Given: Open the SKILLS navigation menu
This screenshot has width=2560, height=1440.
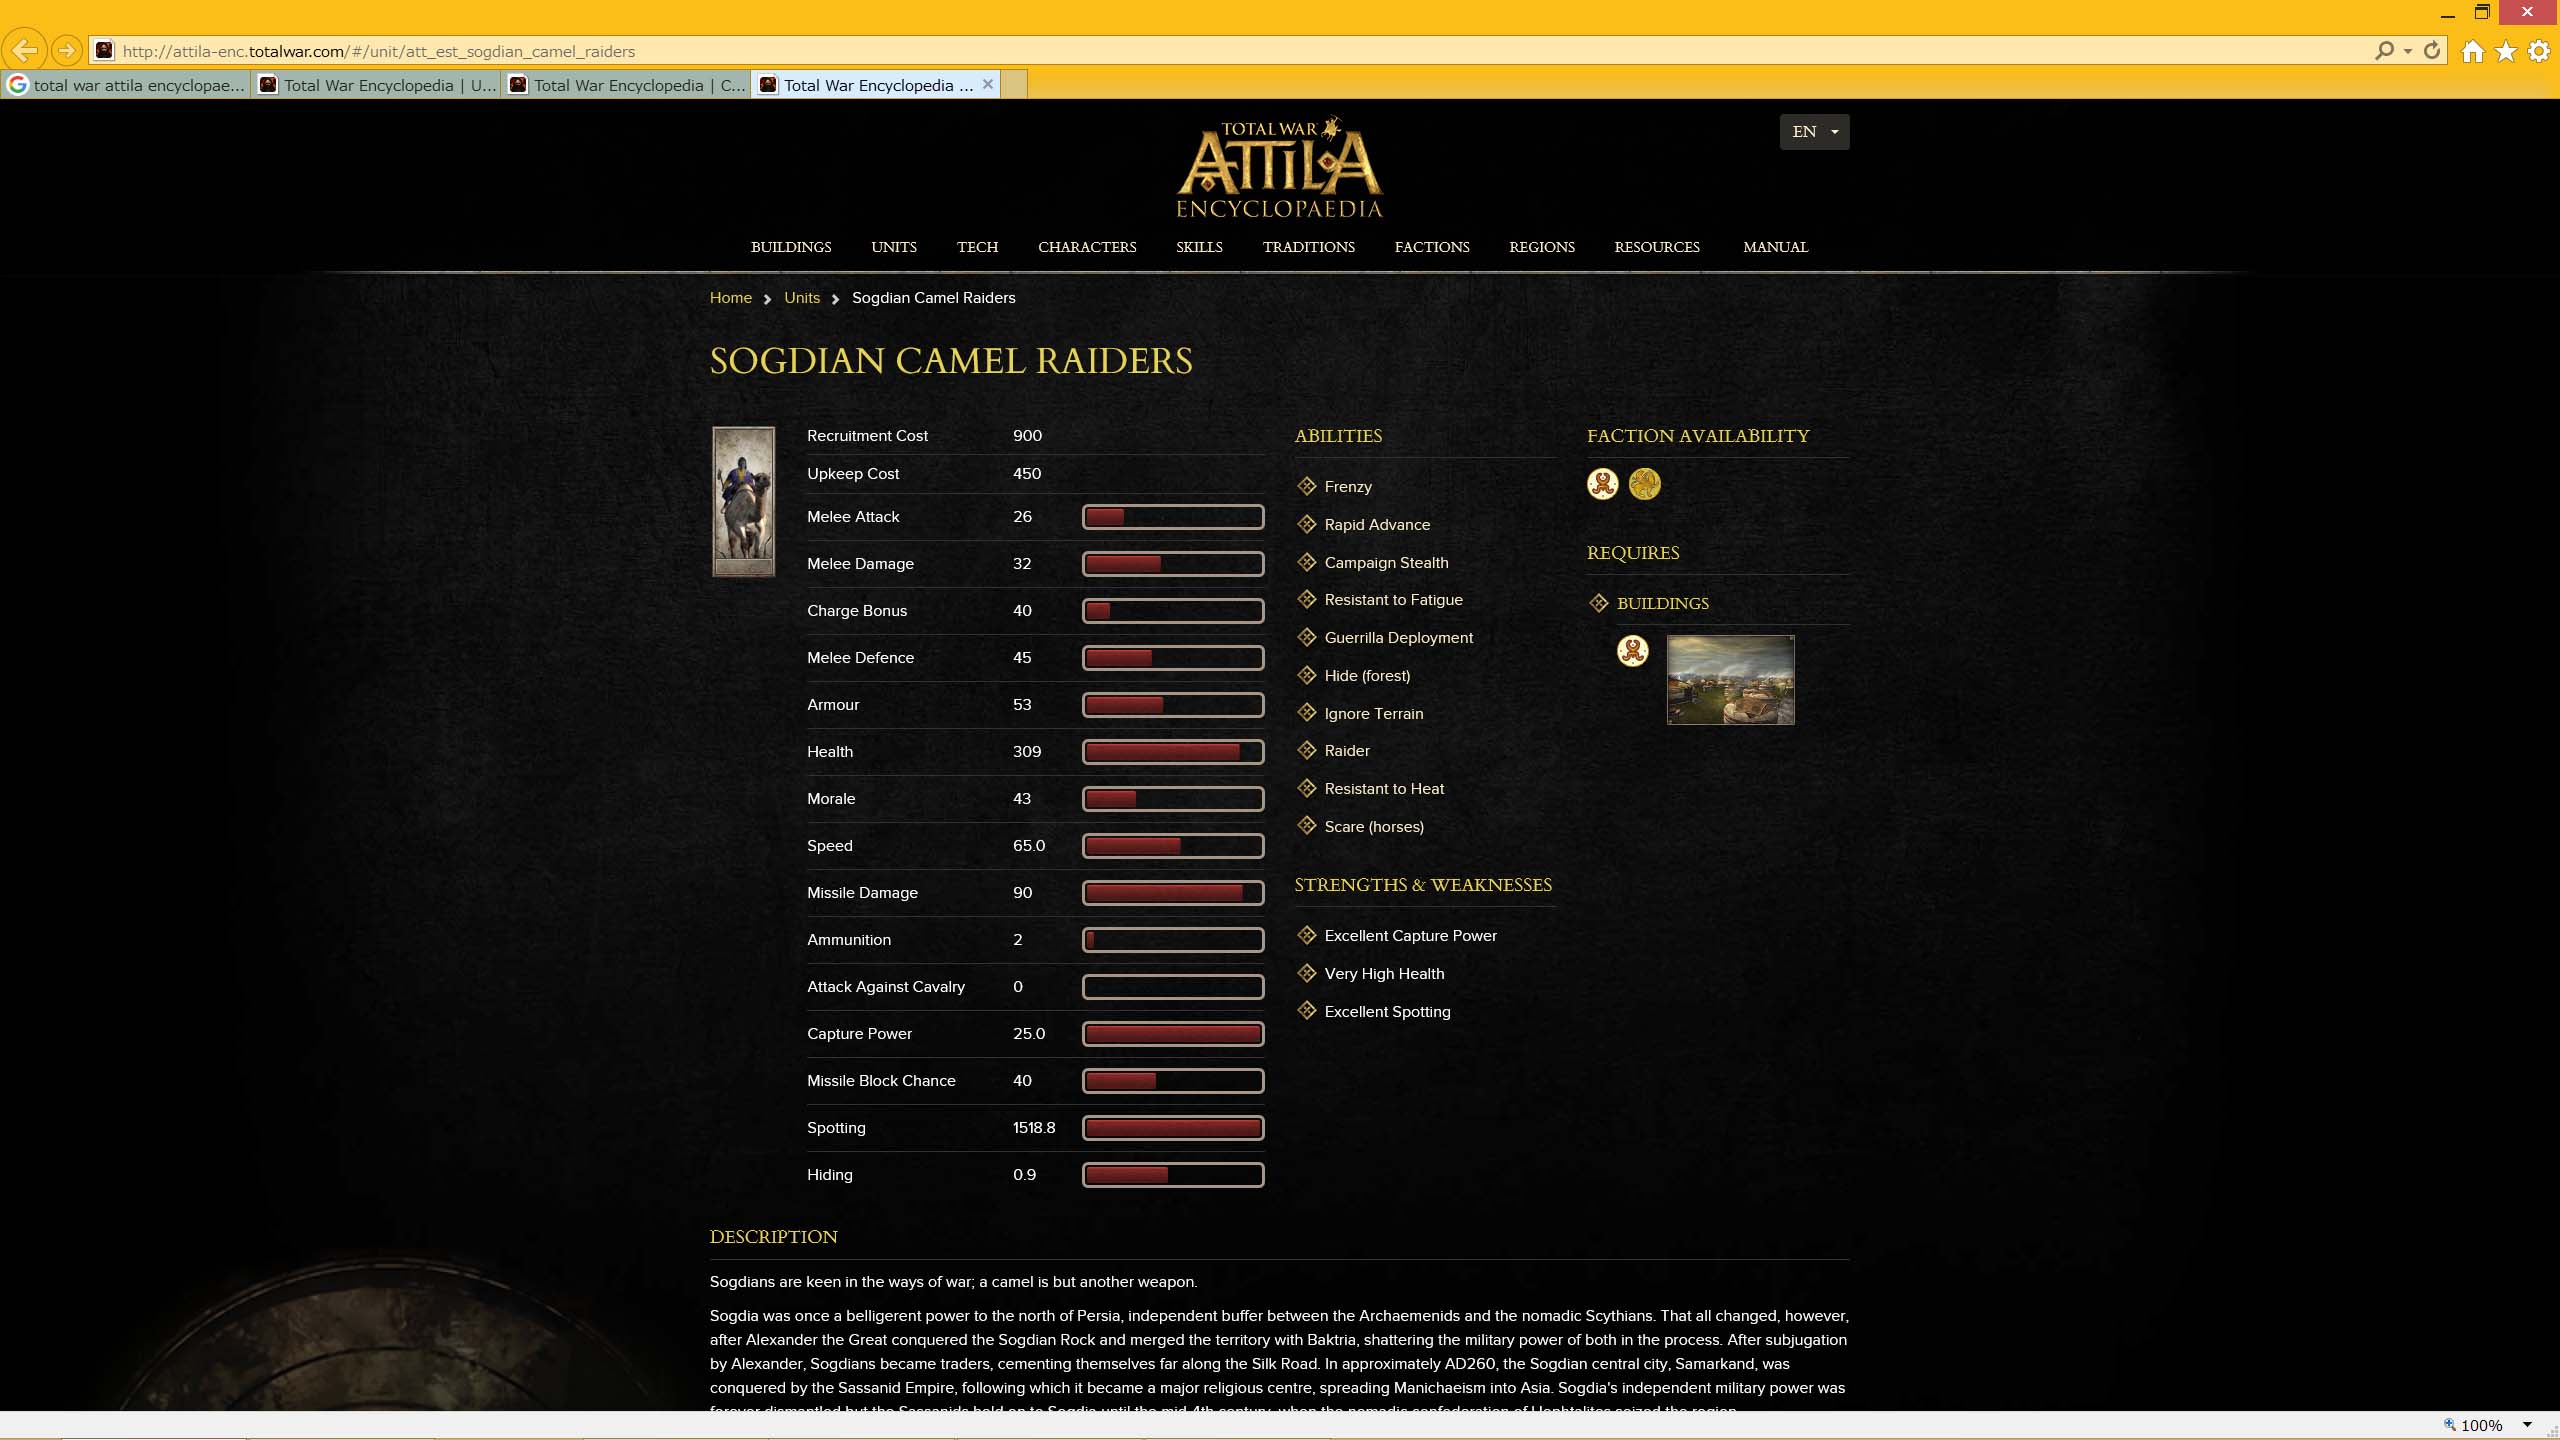Looking at the screenshot, I should pos(1199,247).
